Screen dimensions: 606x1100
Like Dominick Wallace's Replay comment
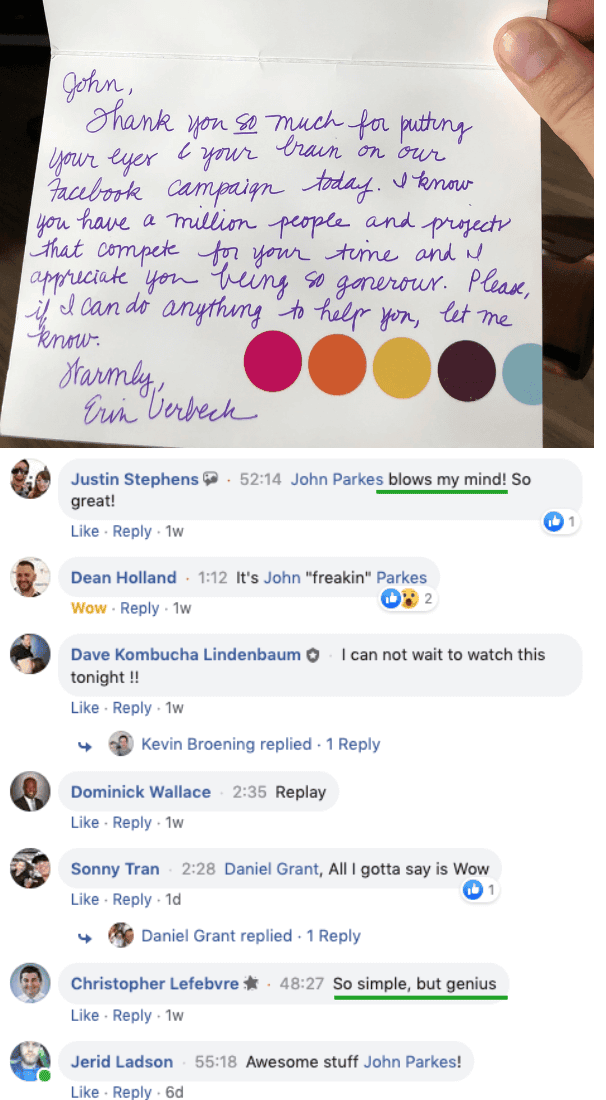[84, 822]
